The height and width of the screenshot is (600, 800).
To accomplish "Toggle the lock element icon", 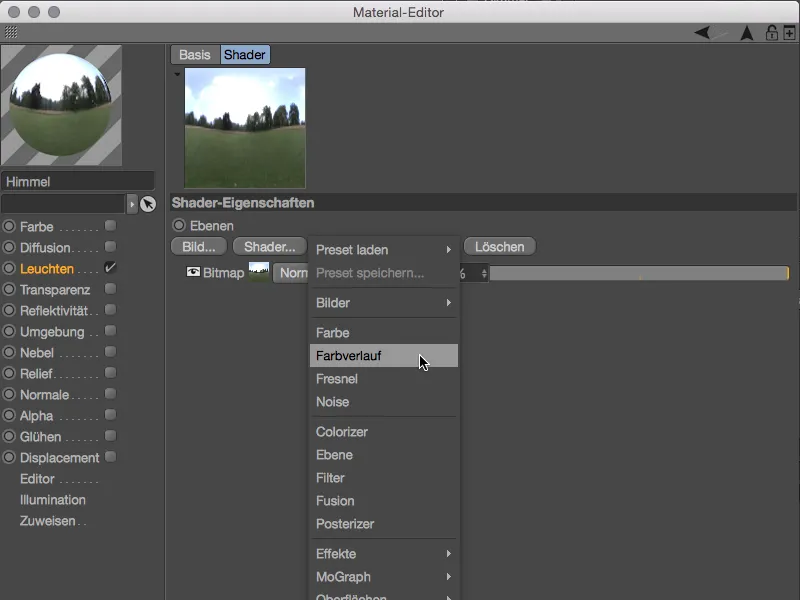I will tap(771, 33).
